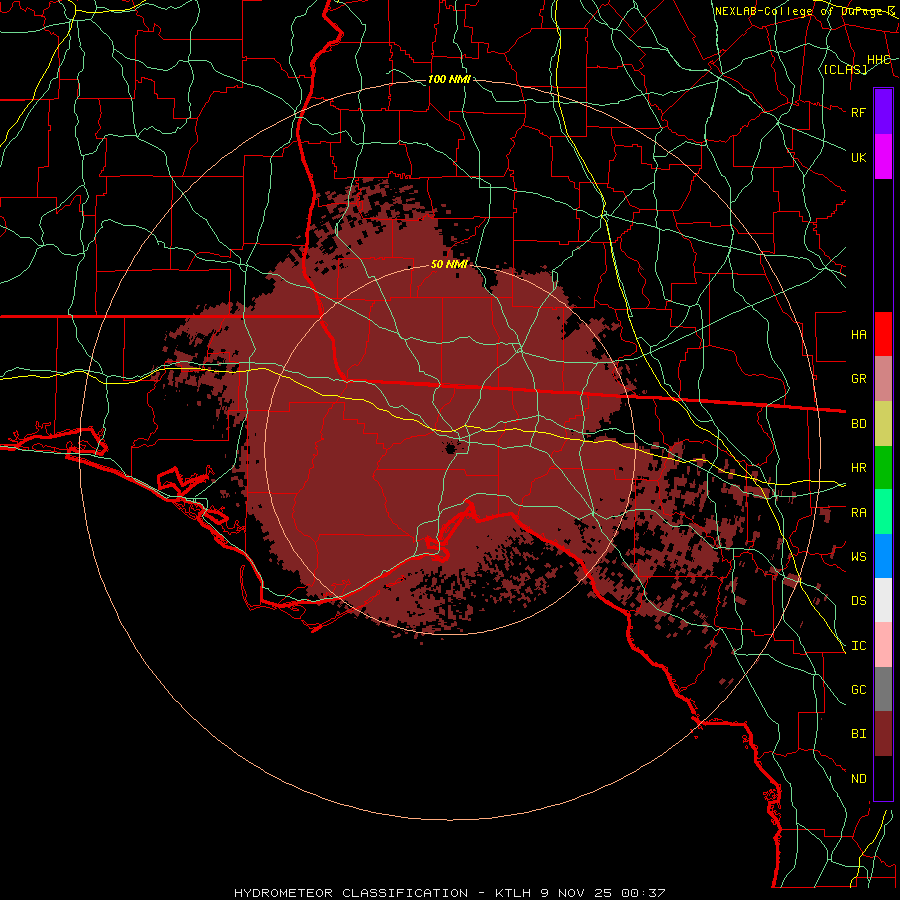Click the BD legend label
Screen dimensions: 900x900
pos(858,424)
